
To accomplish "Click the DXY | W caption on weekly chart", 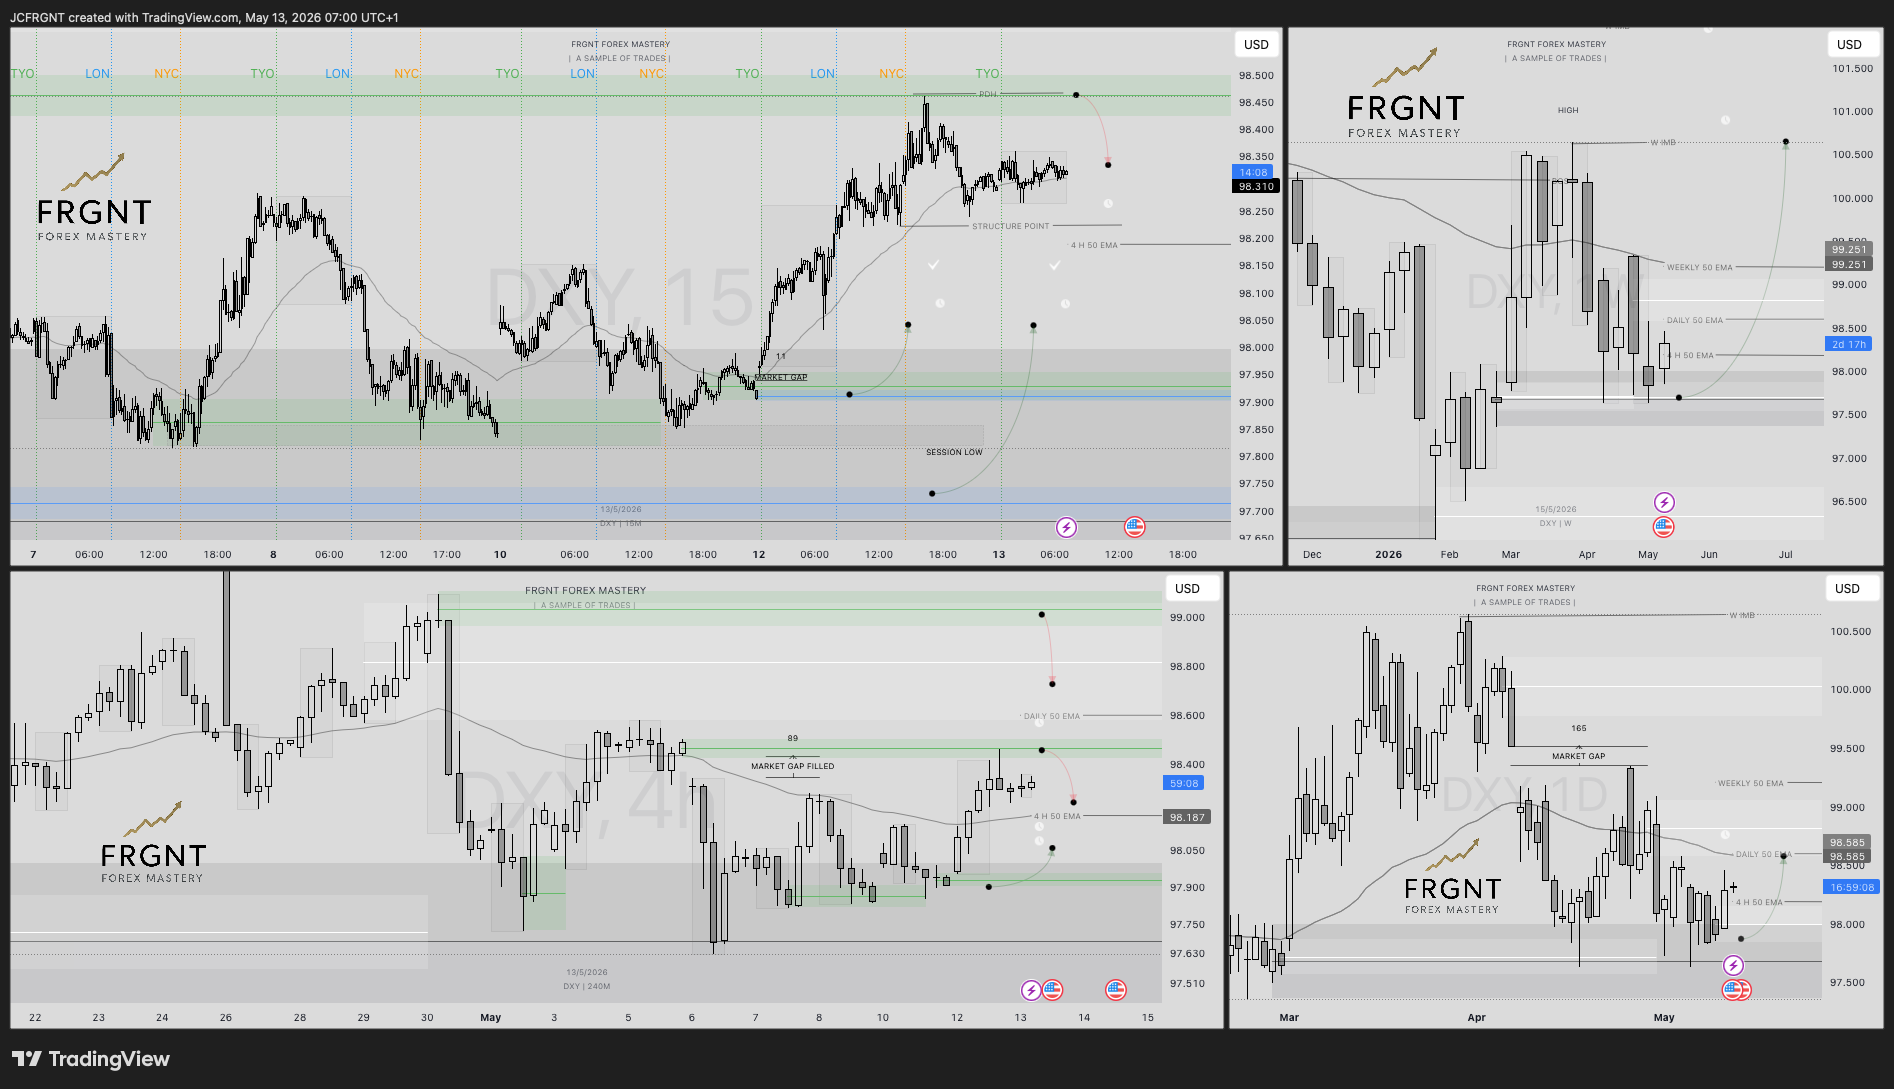I will [x=1556, y=523].
